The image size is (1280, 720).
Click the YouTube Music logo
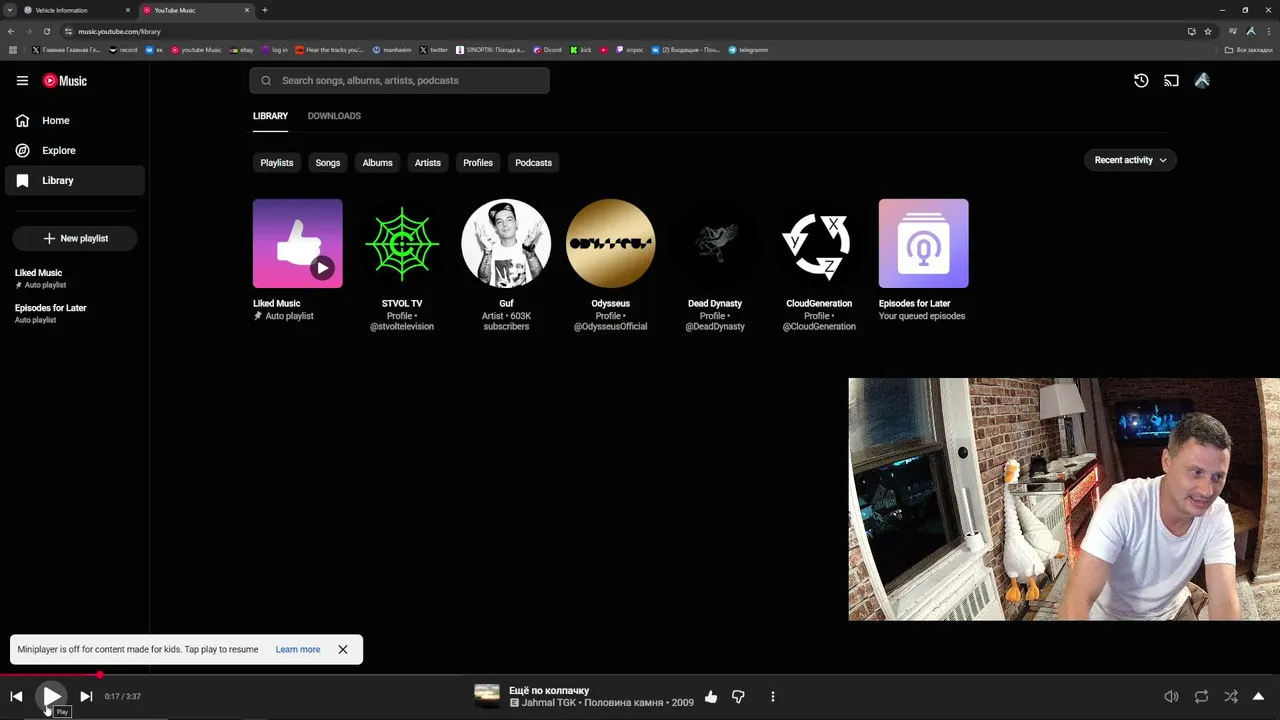point(65,81)
